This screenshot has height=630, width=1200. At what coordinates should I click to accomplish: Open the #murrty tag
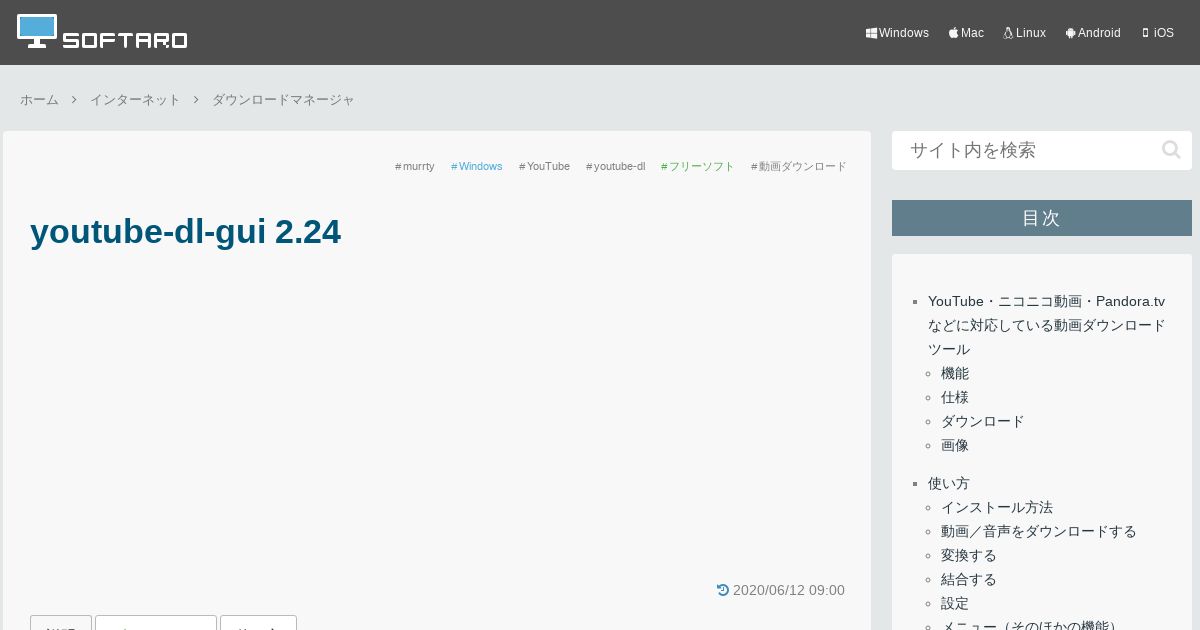point(415,166)
